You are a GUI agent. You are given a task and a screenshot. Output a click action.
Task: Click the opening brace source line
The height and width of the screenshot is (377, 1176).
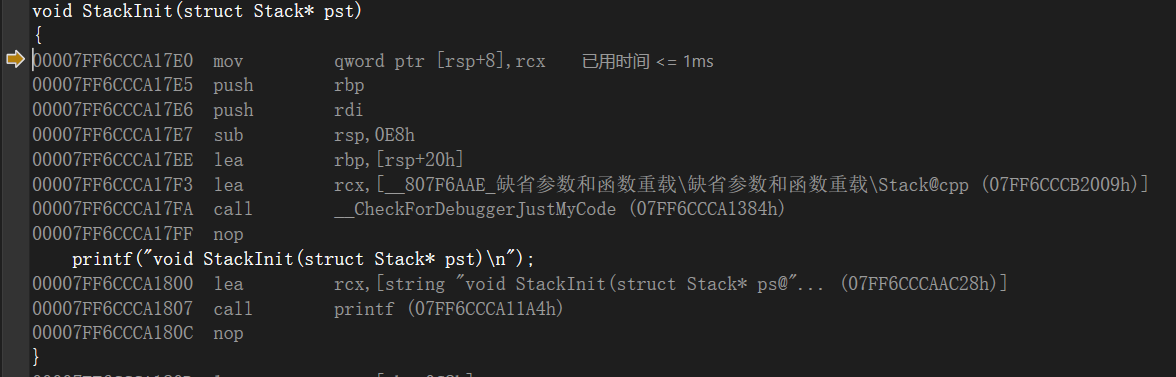pos(36,35)
